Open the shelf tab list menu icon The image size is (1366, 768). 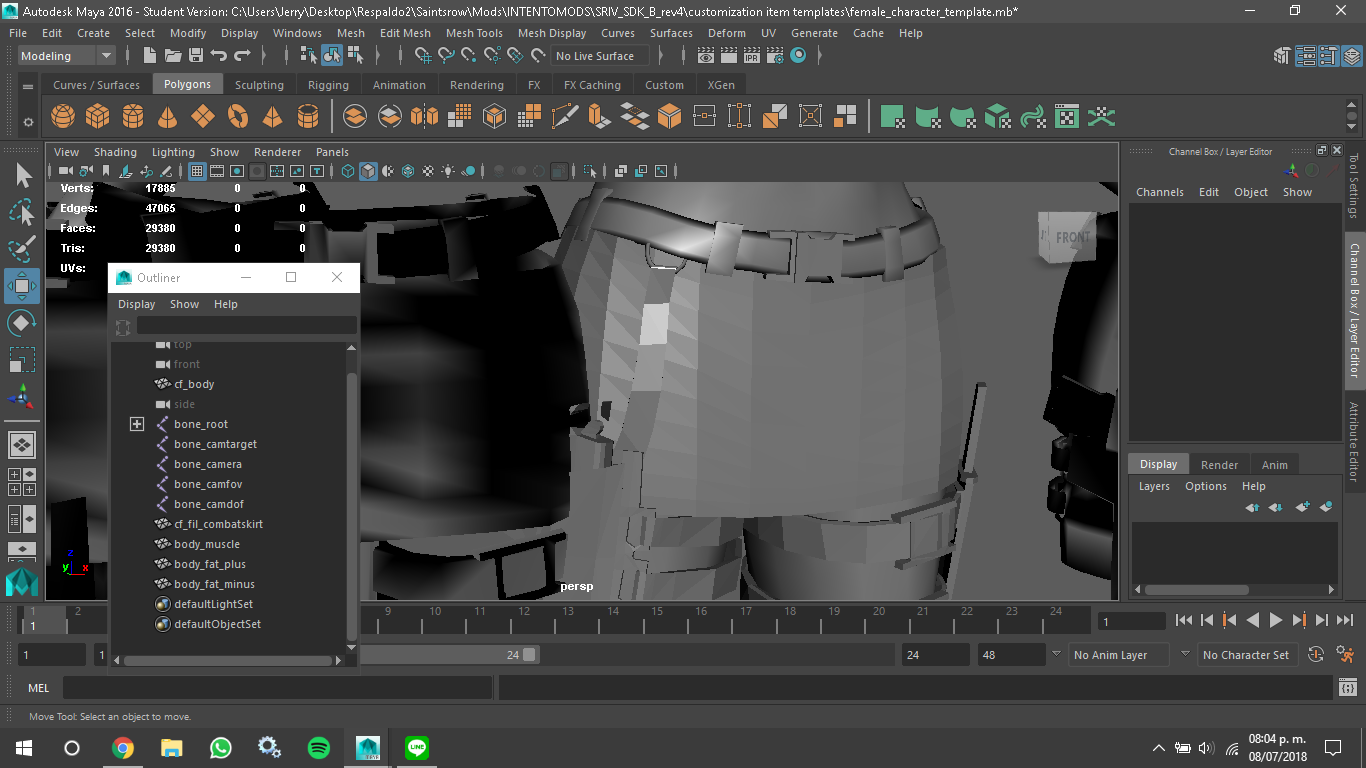(27, 85)
